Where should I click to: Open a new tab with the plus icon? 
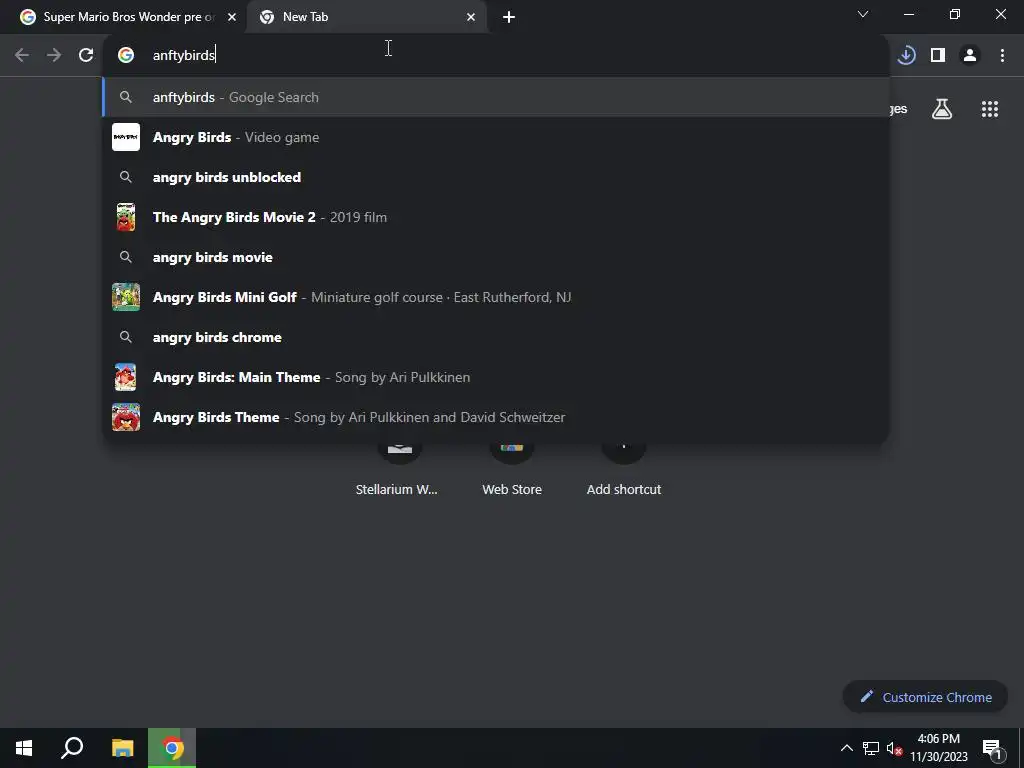coord(509,17)
